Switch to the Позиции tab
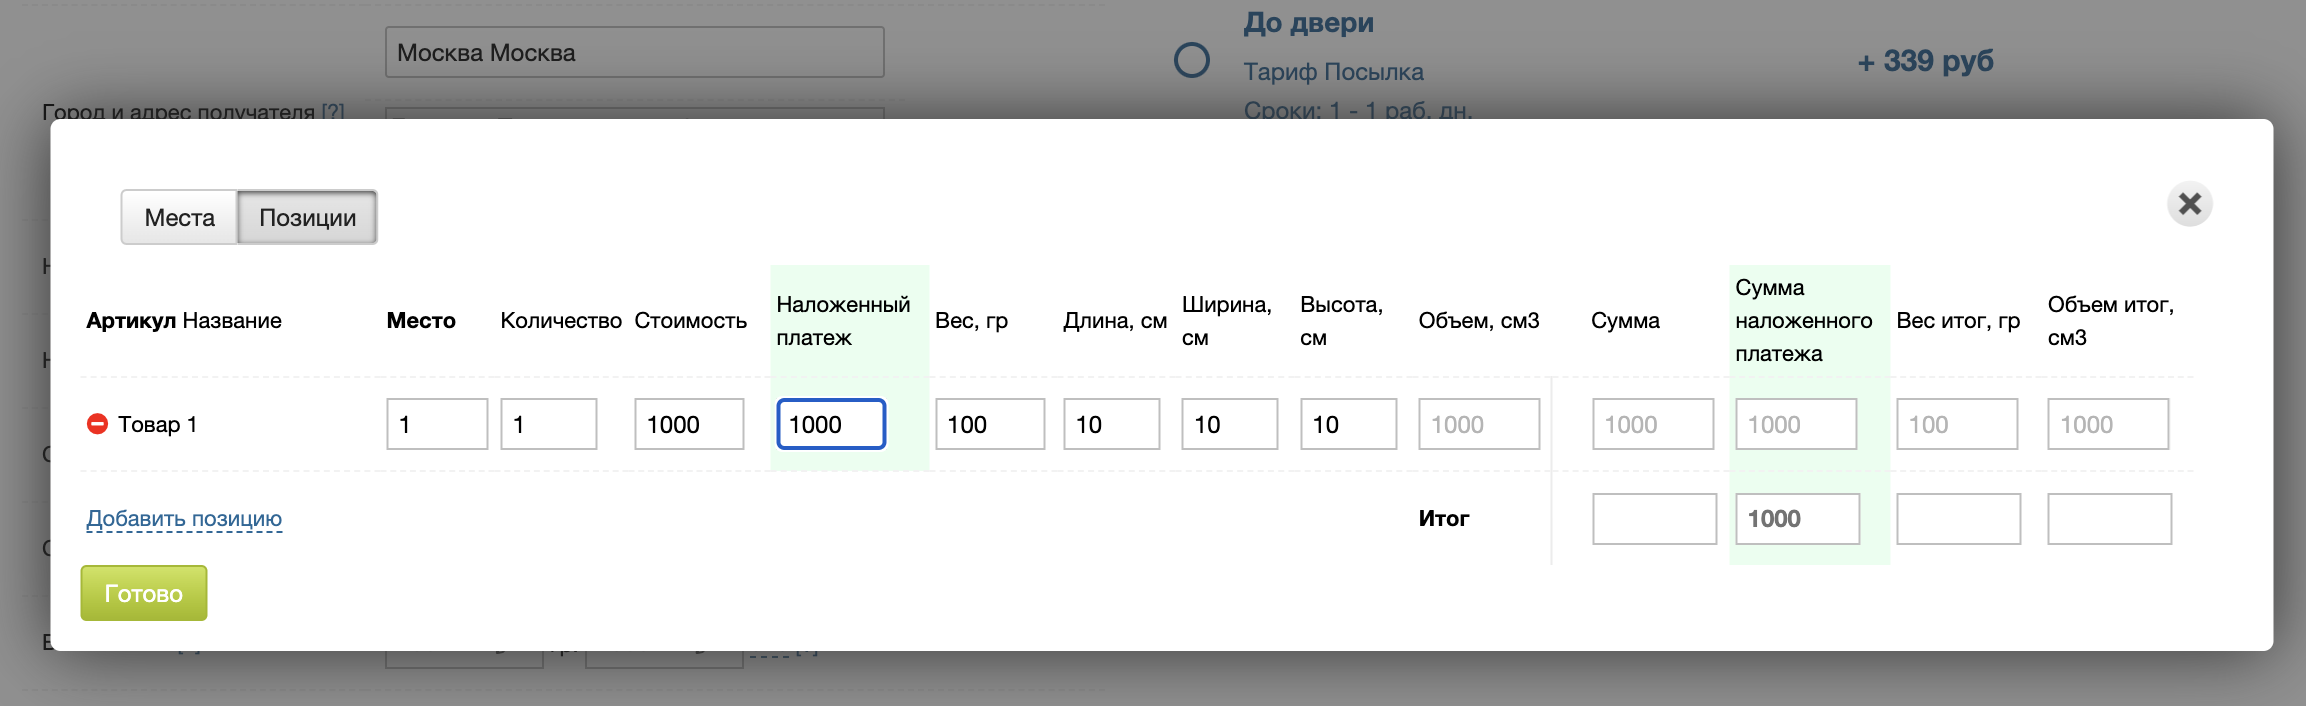2306x706 pixels. pos(307,218)
